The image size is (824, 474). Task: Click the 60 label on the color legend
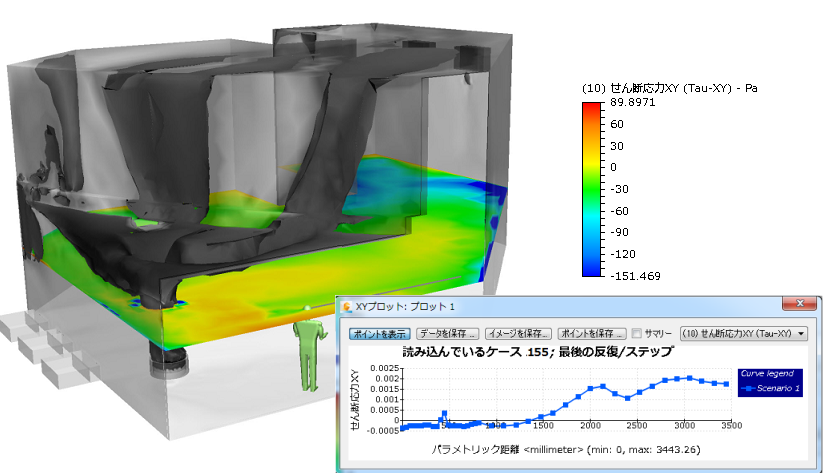pos(616,124)
